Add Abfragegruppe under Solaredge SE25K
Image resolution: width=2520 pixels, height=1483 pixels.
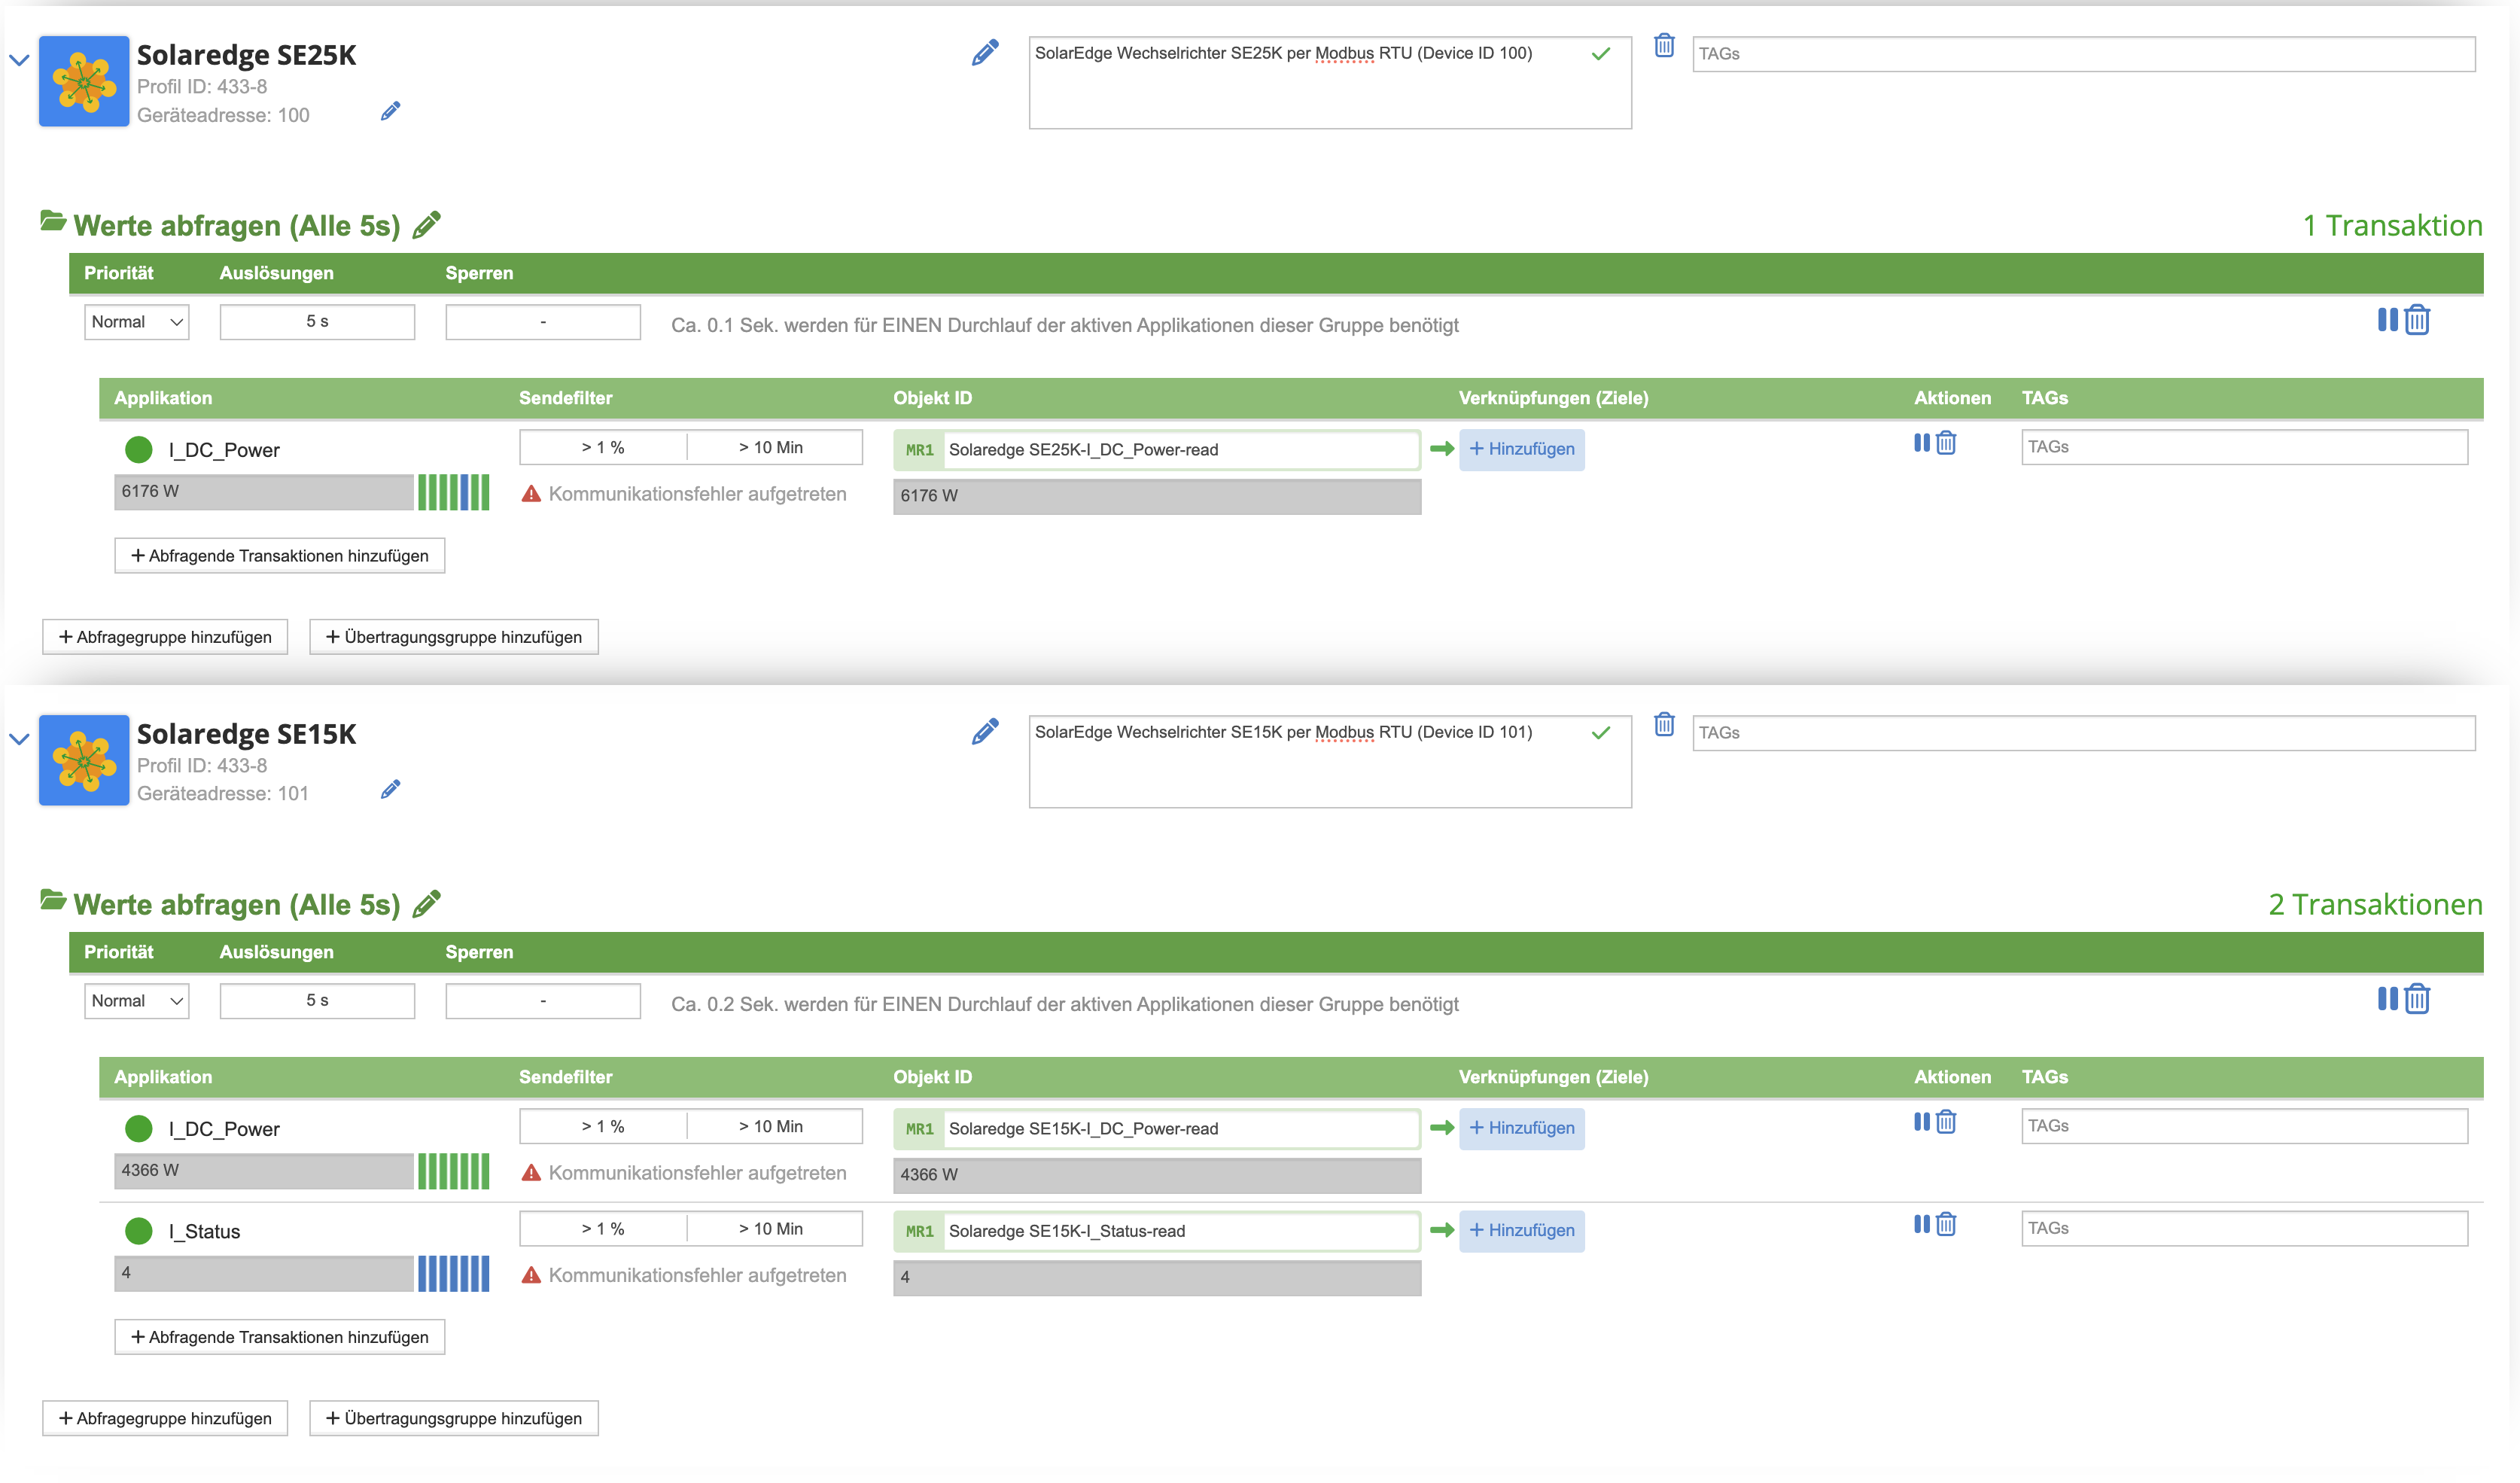coord(165,637)
